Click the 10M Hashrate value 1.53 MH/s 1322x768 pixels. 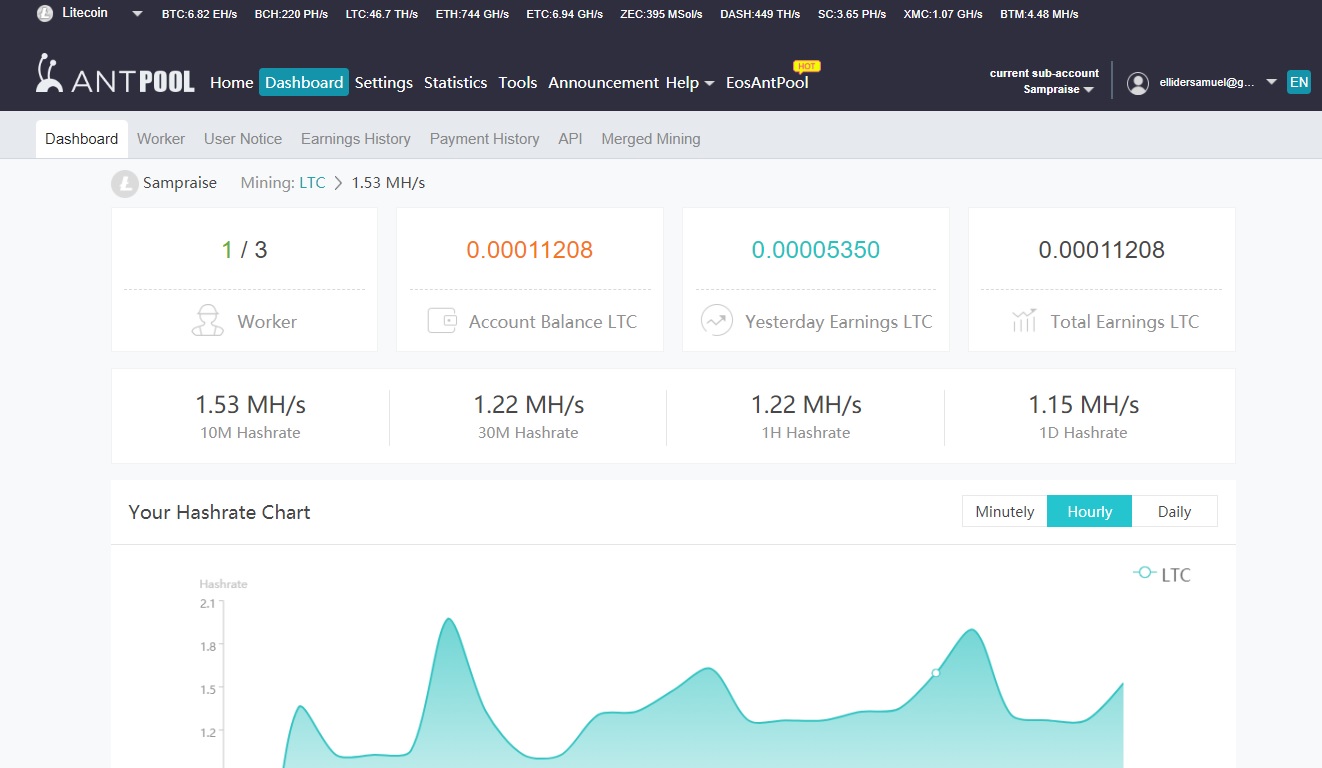(x=250, y=405)
